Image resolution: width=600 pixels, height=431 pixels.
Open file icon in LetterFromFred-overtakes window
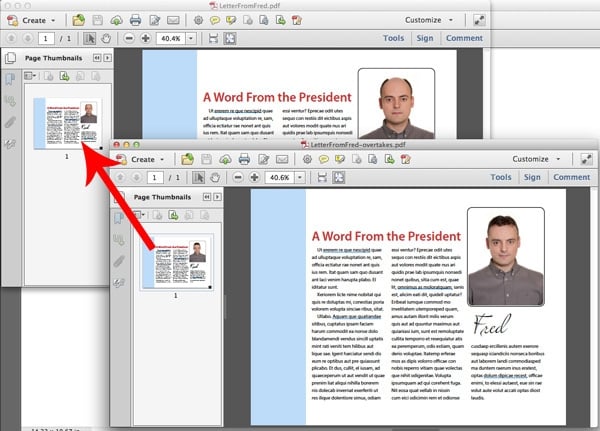click(187, 159)
